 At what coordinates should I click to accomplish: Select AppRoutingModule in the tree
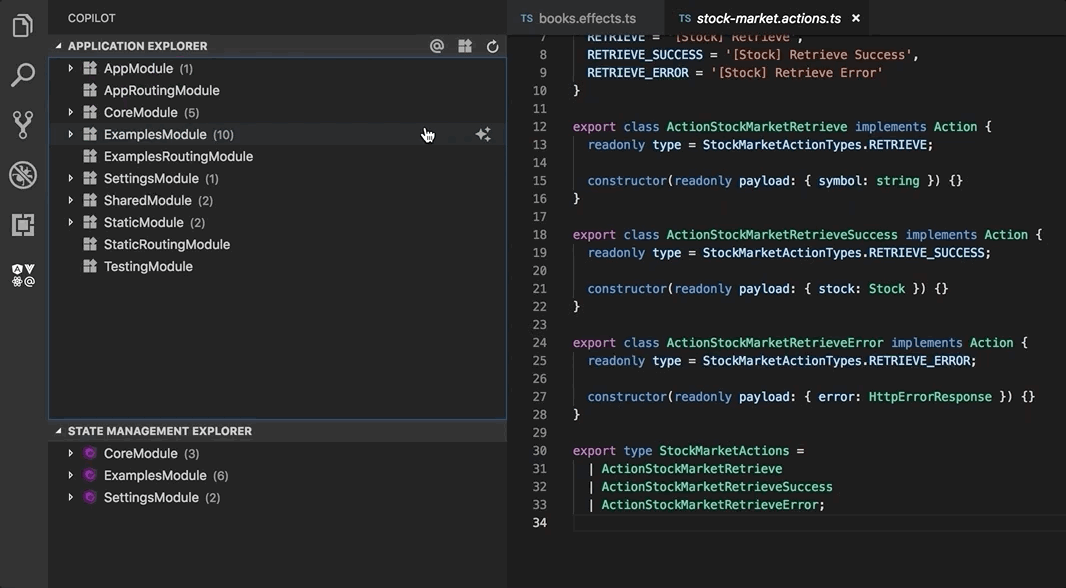162,90
